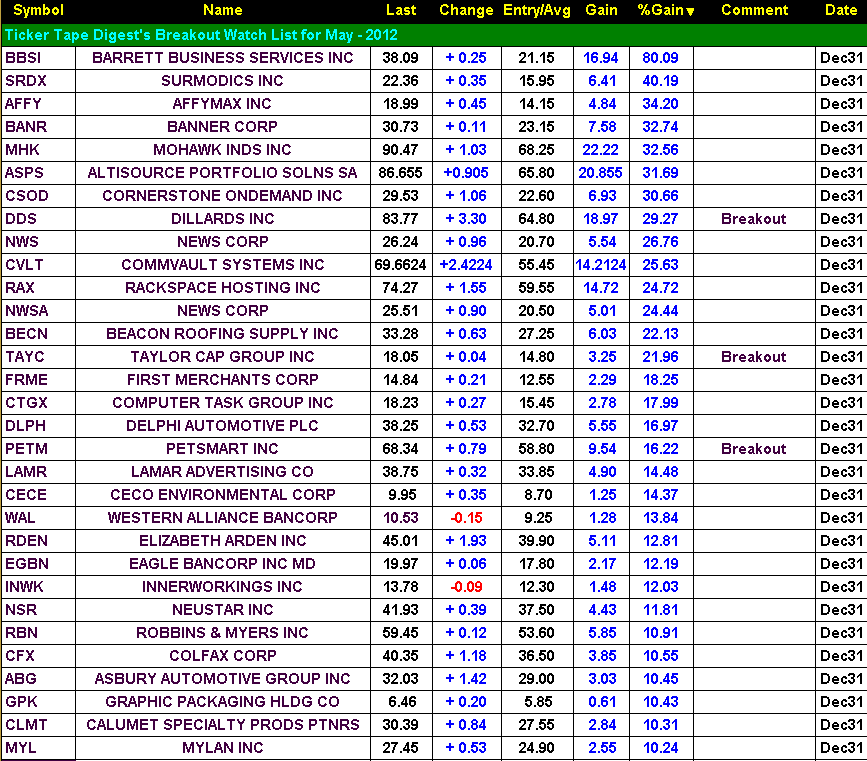867x761 pixels.
Task: Select the ASPS symbol cell
Action: click(x=38, y=173)
